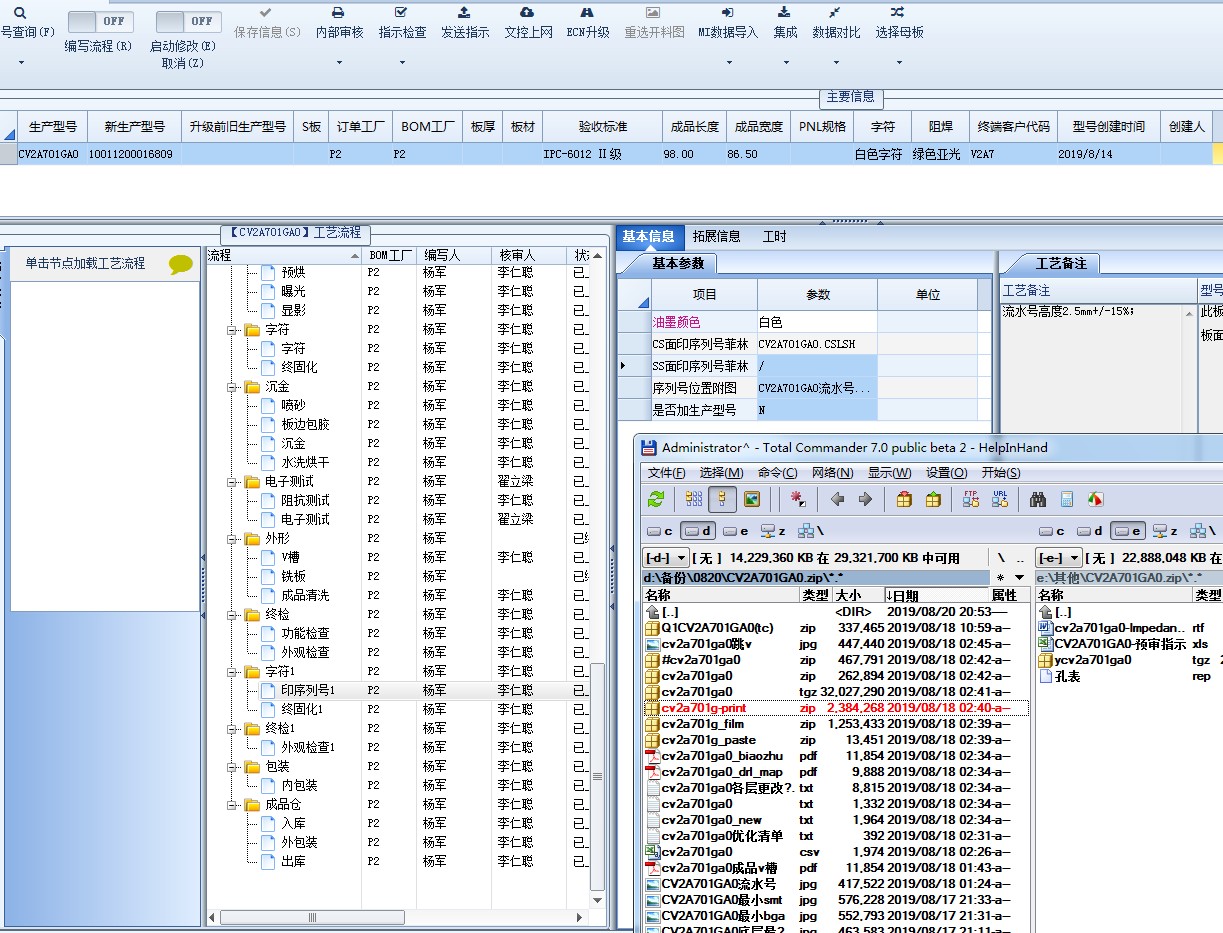
Task: Open the 文件(F) menu in Total Commander
Action: click(x=667, y=473)
